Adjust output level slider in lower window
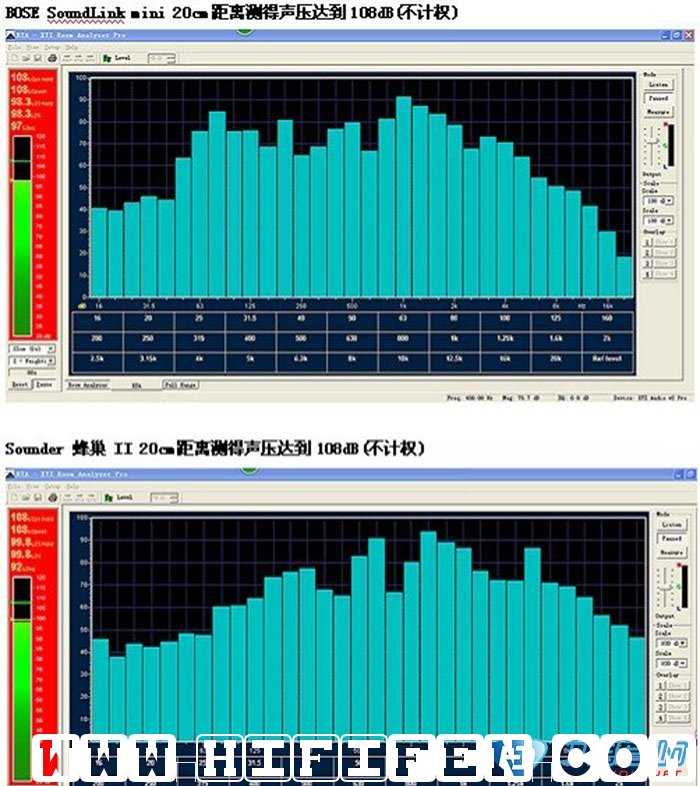 [665, 587]
